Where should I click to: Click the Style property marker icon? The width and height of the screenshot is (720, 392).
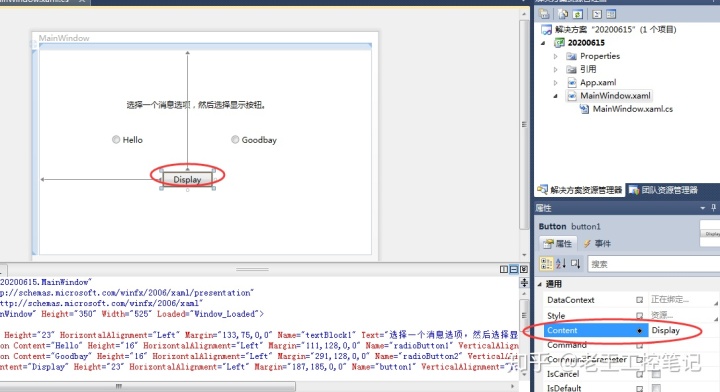tap(639, 316)
